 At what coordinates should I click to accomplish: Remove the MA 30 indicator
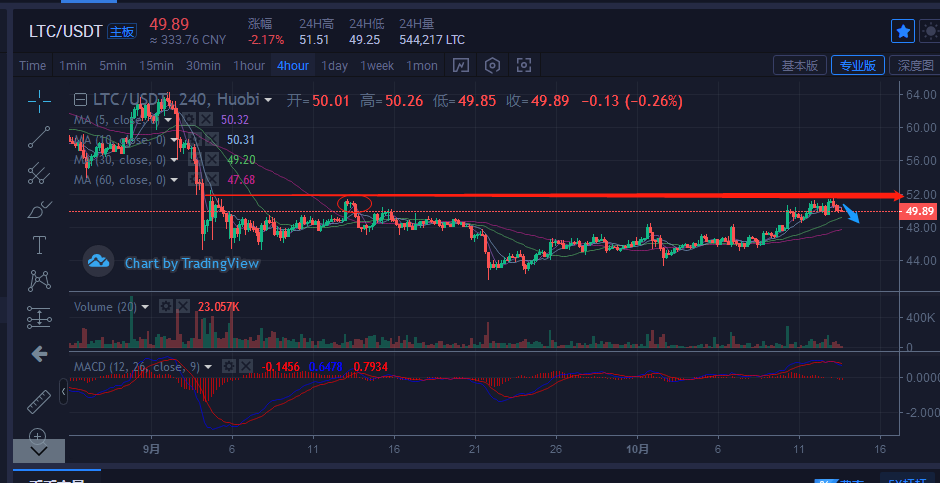212,159
